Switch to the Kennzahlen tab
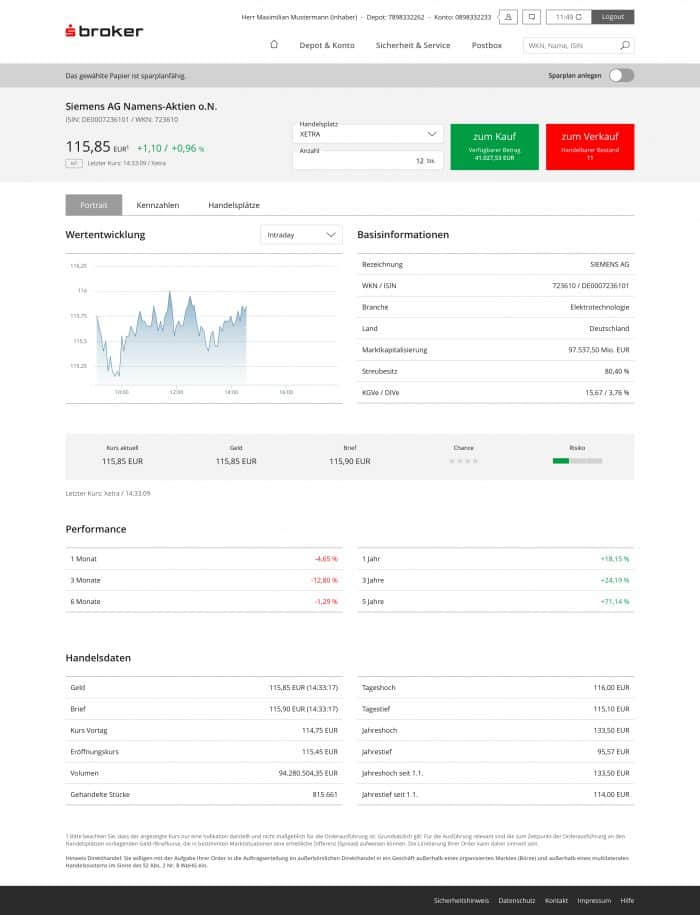 click(158, 205)
